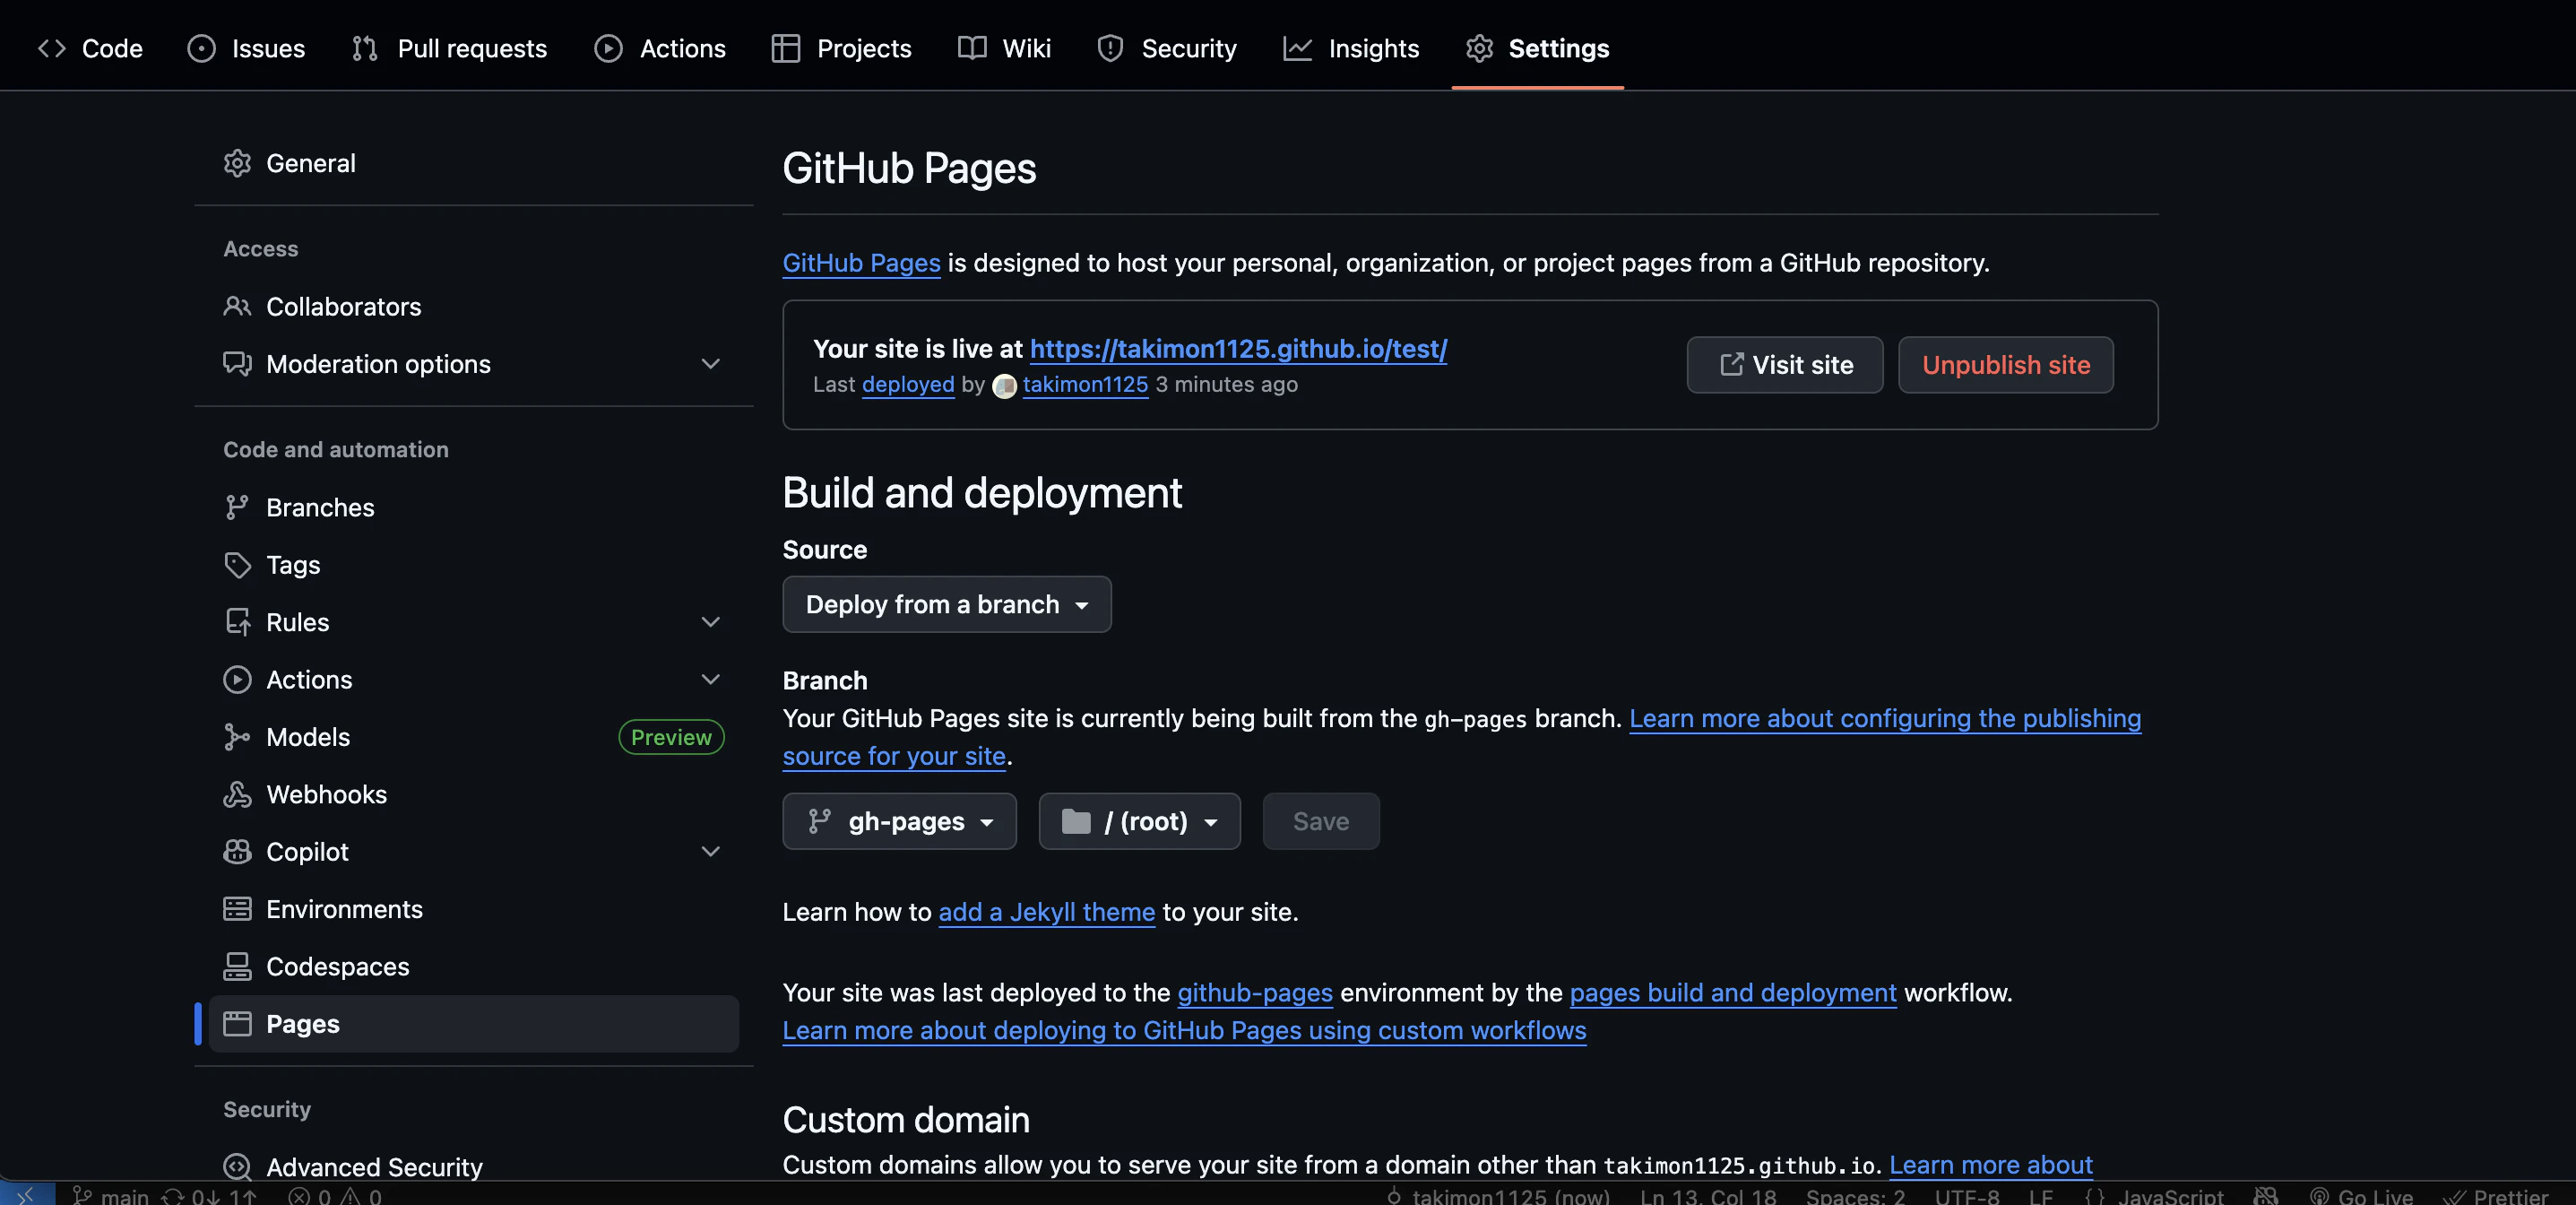2576x1205 pixels.
Task: Click the remote window icon in status bar
Action: [27, 1195]
